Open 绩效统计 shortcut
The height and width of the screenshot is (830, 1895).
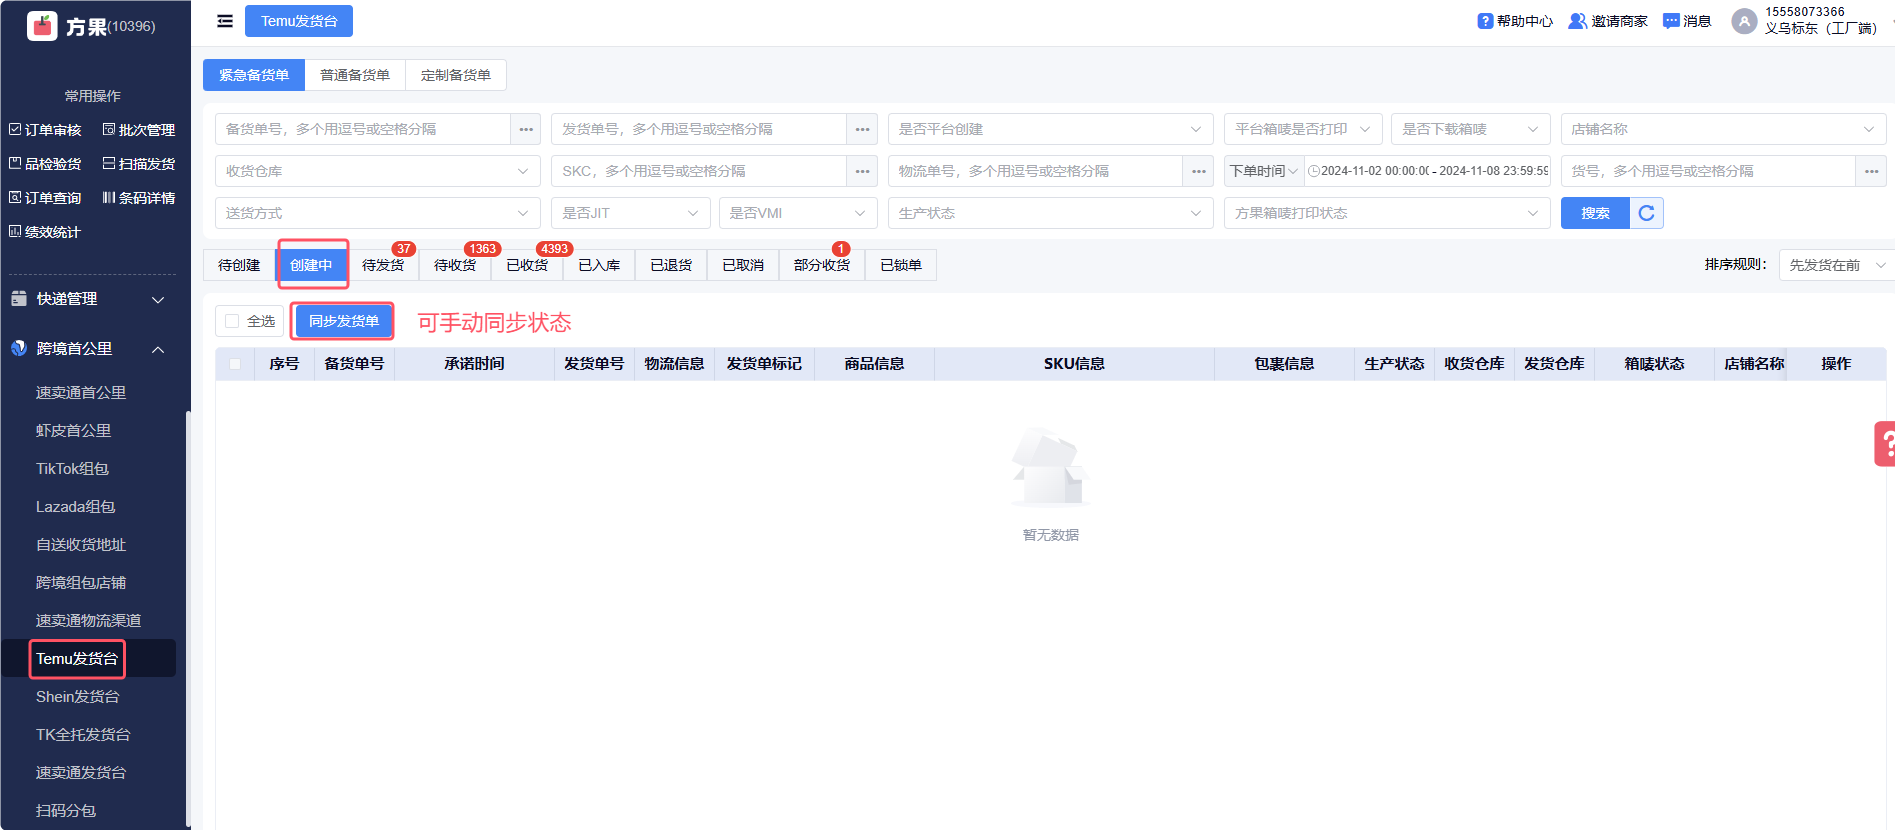click(45, 232)
